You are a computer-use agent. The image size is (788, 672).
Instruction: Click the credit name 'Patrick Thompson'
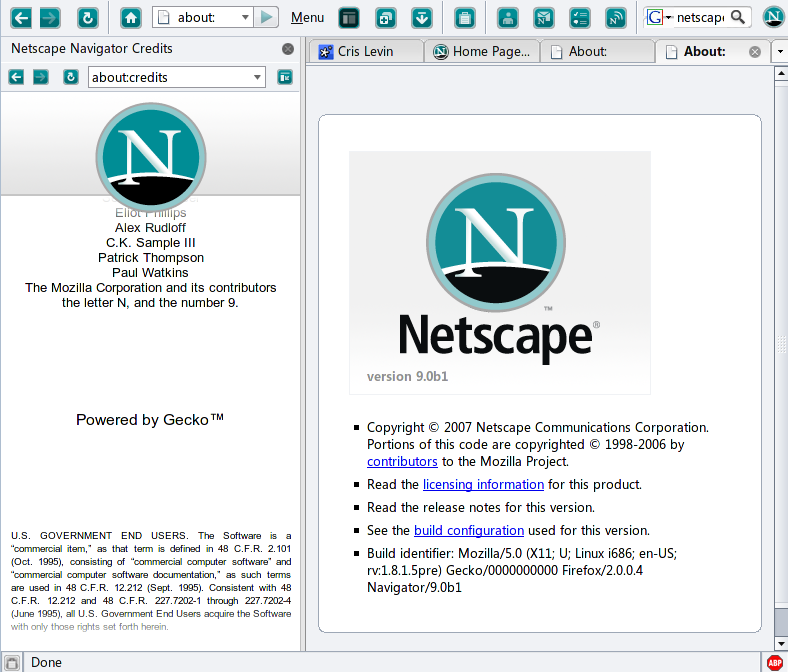[x=151, y=258]
